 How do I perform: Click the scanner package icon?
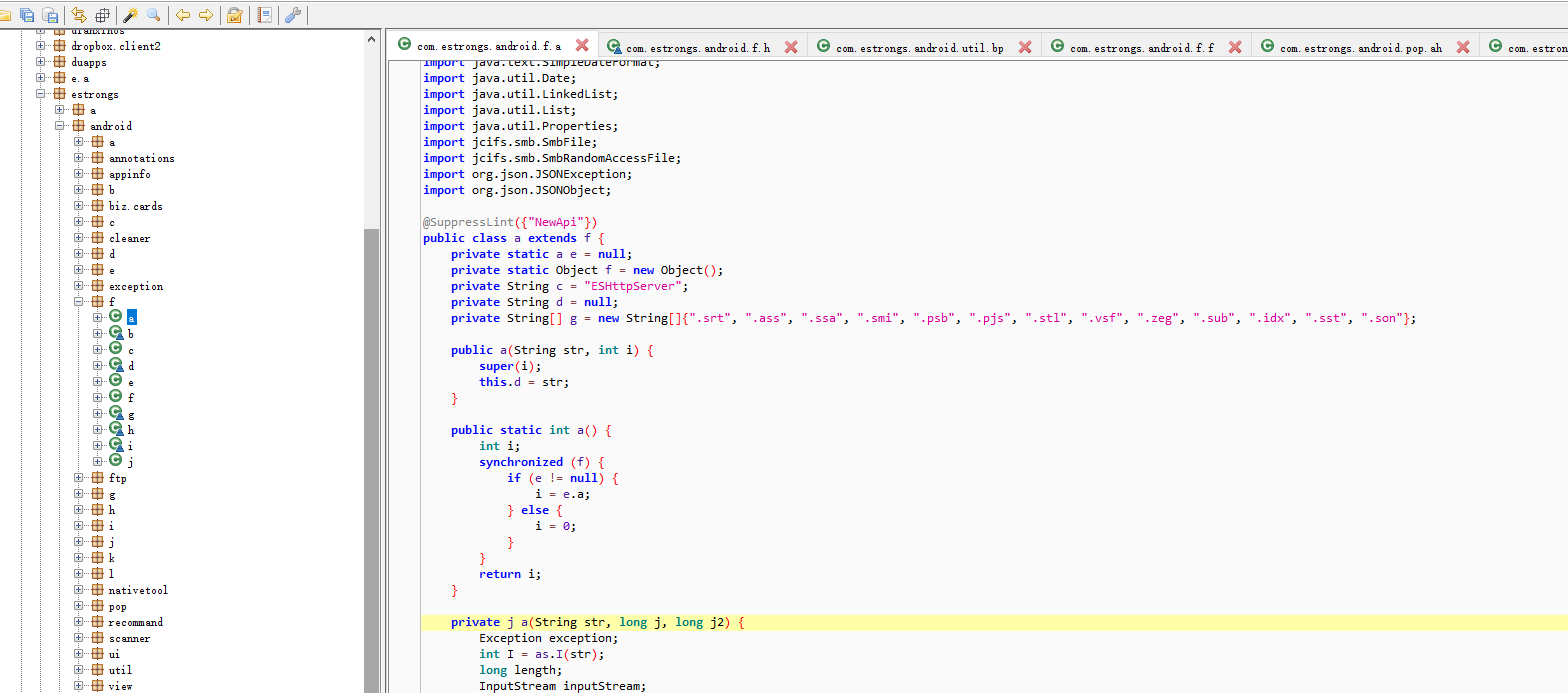point(97,638)
